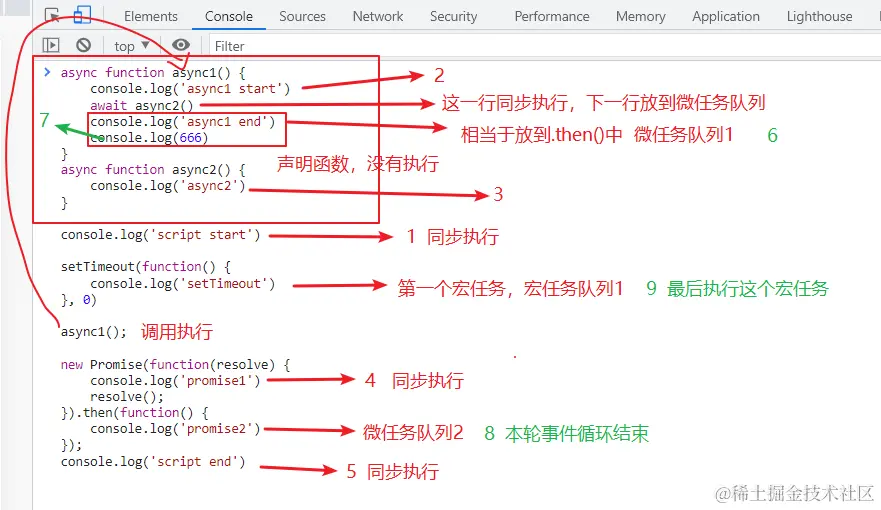The image size is (881, 510).
Task: Switch to the Elements tab
Action: coord(151,16)
